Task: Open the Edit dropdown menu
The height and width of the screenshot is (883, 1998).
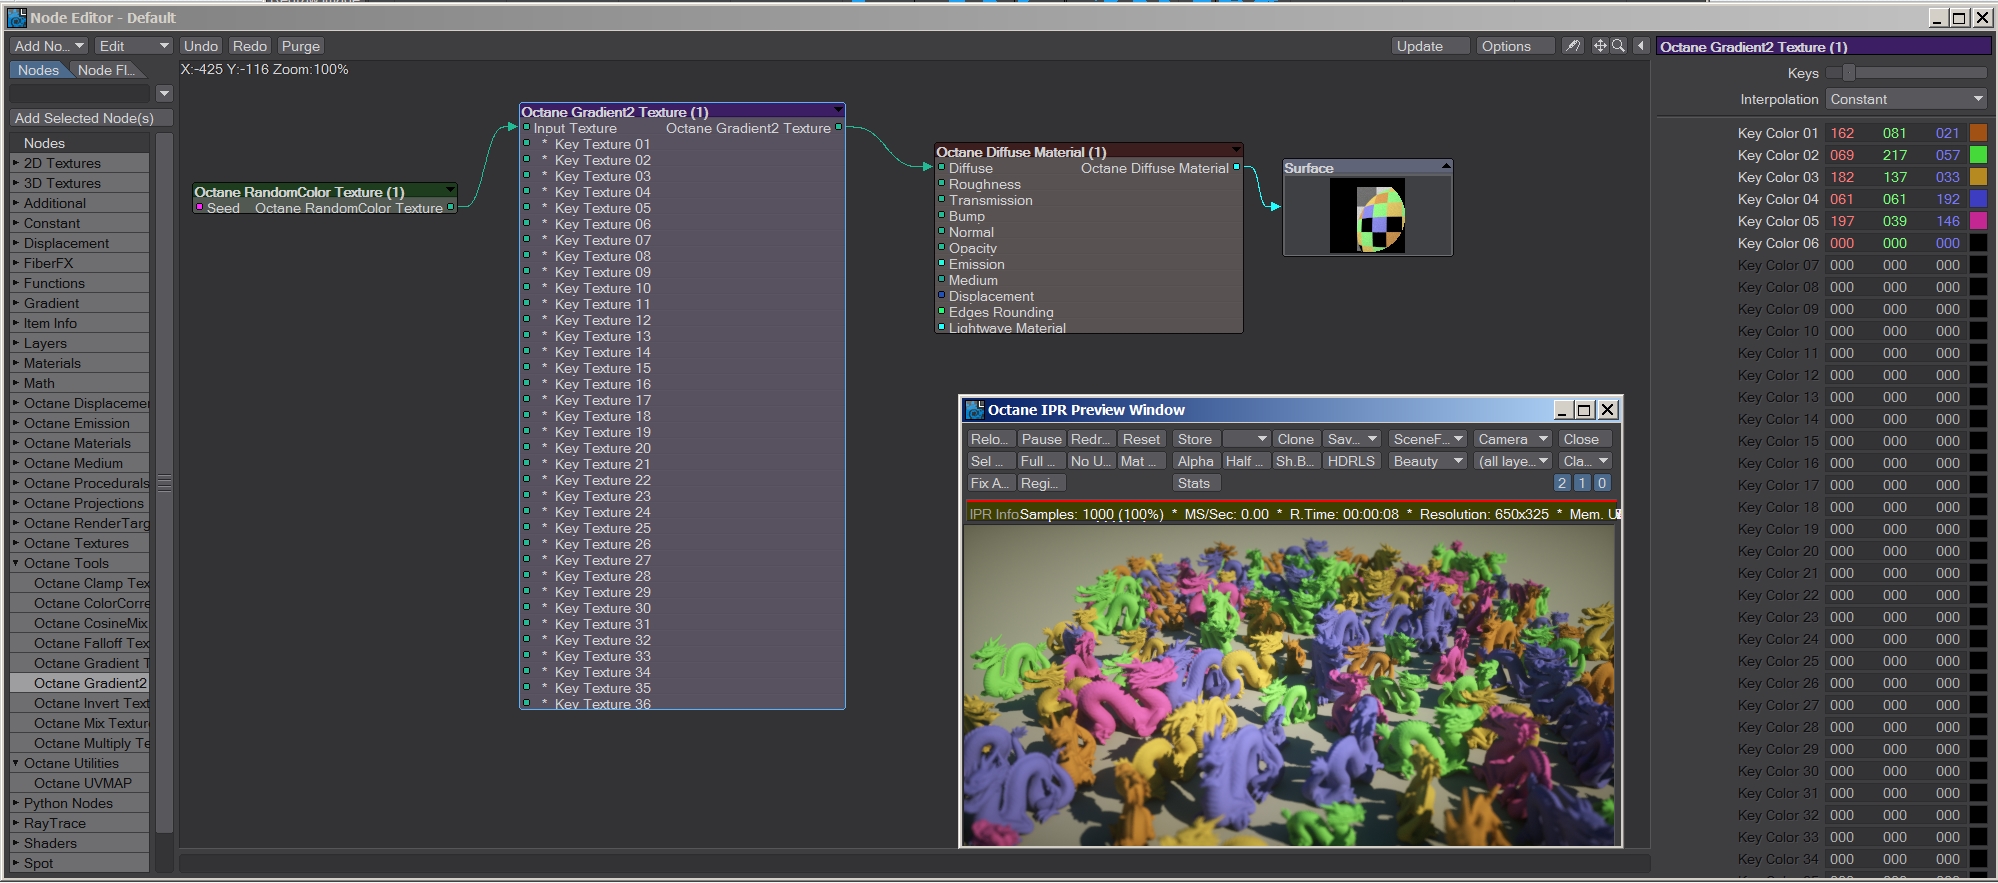Action: pos(134,46)
